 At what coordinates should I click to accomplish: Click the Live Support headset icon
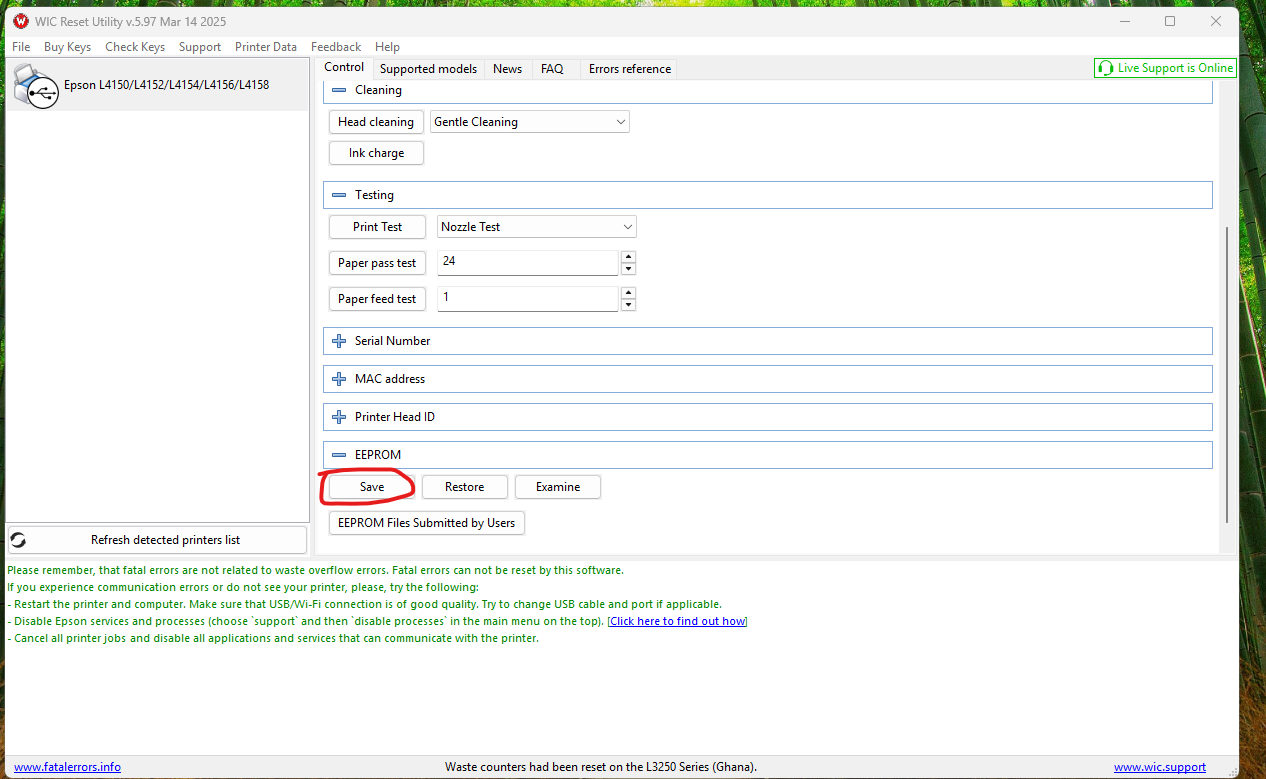point(1105,68)
